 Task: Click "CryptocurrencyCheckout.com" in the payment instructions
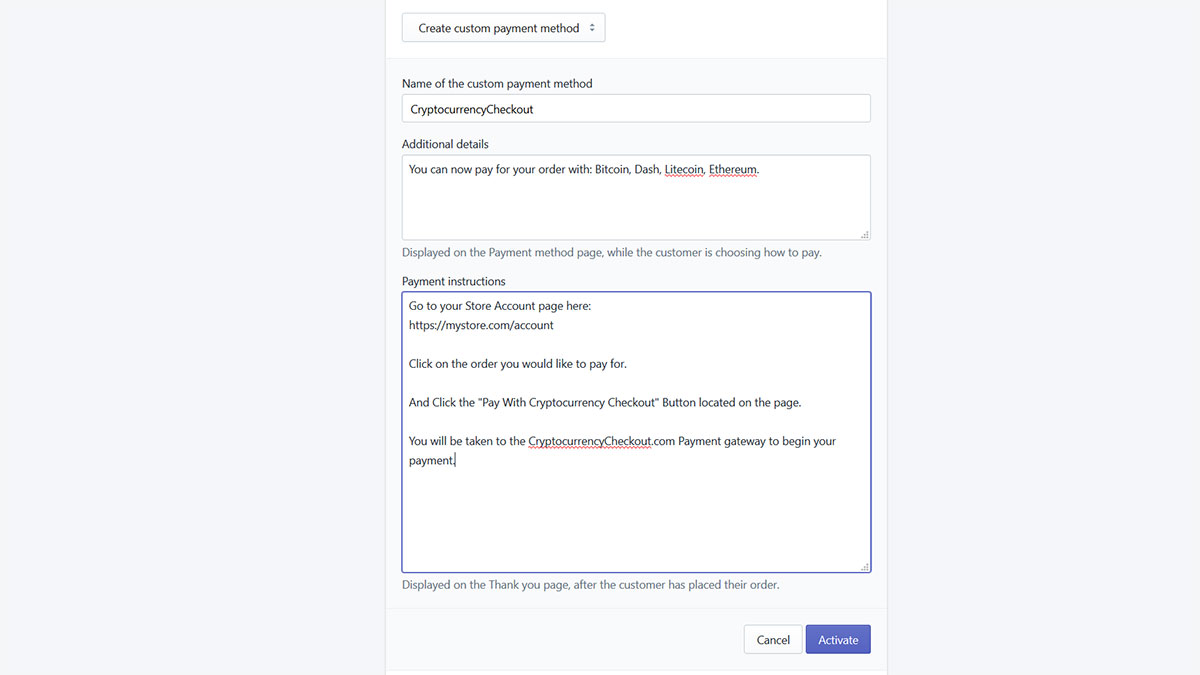[602, 441]
